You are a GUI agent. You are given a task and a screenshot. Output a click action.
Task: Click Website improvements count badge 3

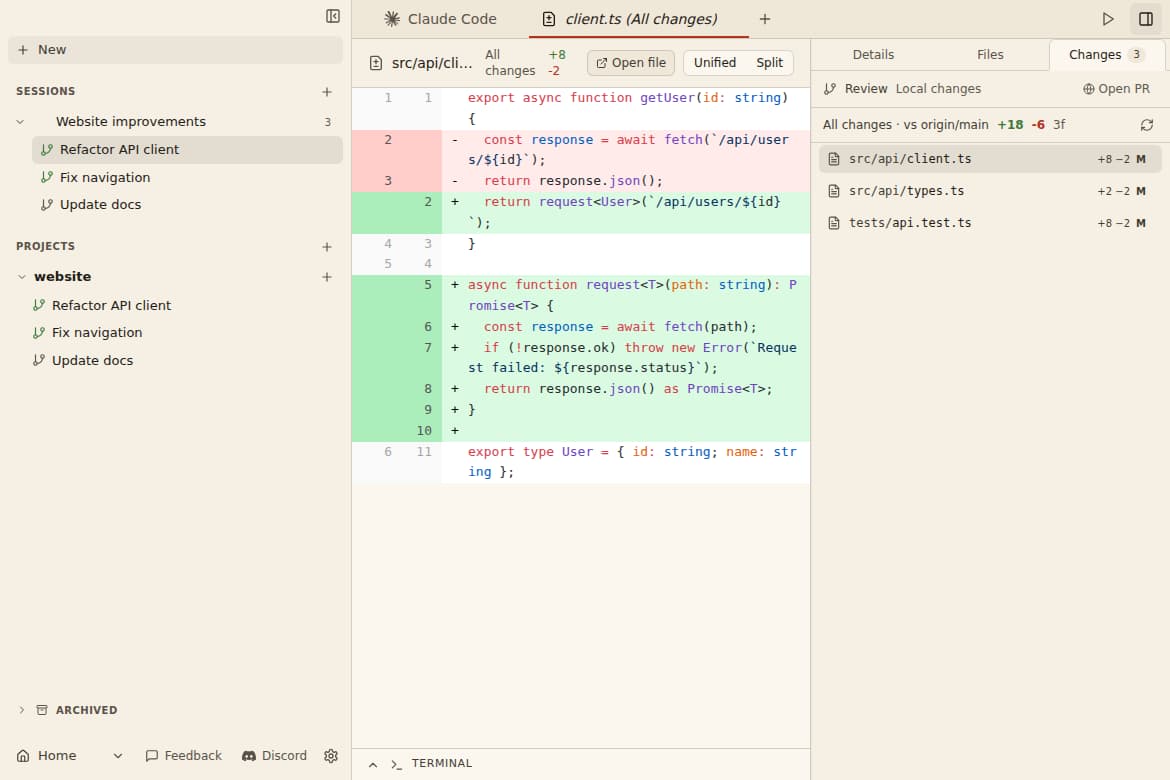[328, 122]
